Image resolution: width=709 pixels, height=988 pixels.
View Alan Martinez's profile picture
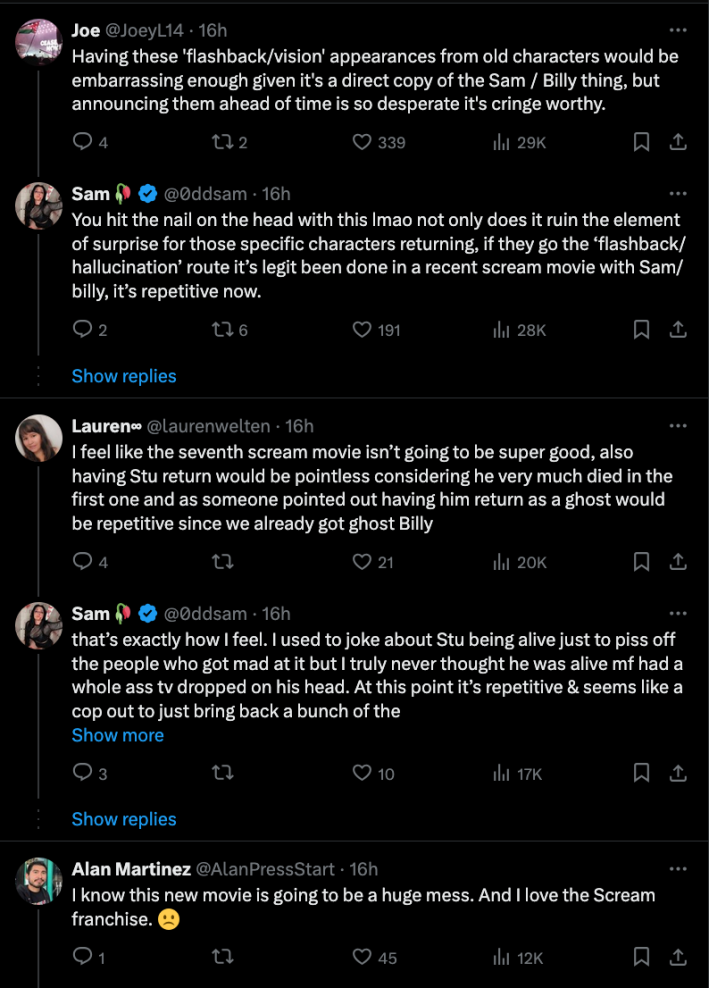(x=38, y=881)
